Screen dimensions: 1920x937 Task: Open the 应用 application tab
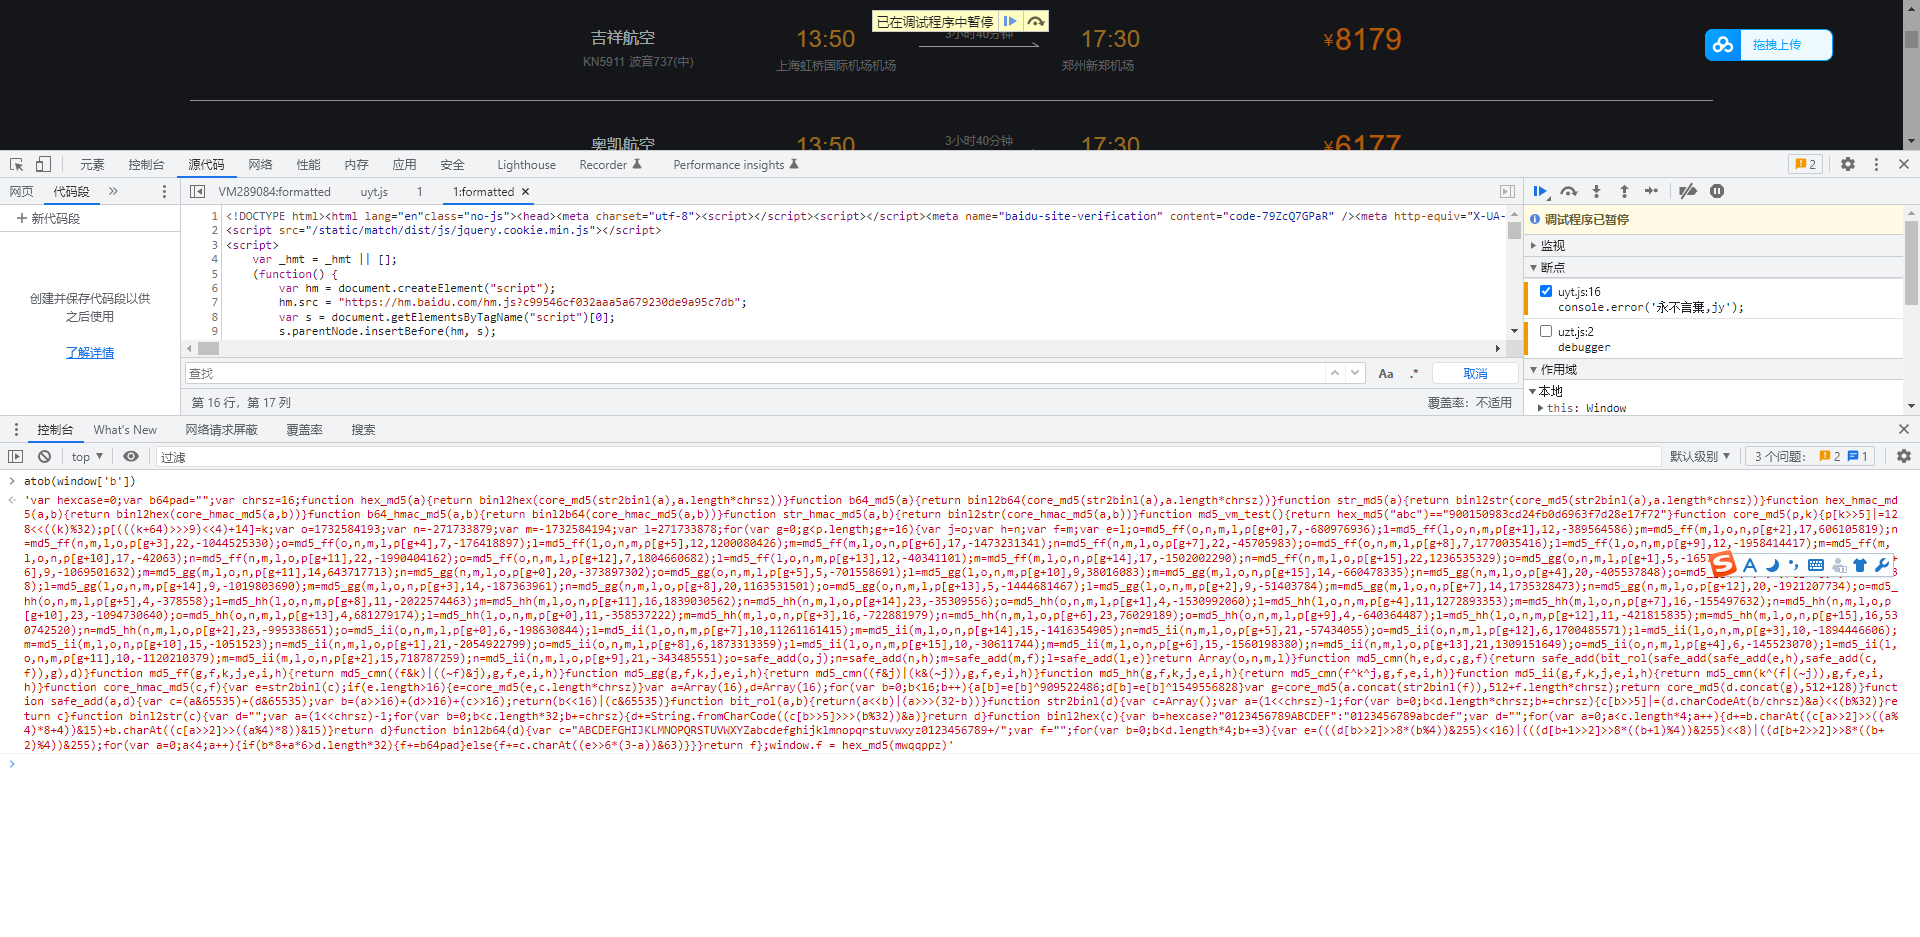pos(404,164)
